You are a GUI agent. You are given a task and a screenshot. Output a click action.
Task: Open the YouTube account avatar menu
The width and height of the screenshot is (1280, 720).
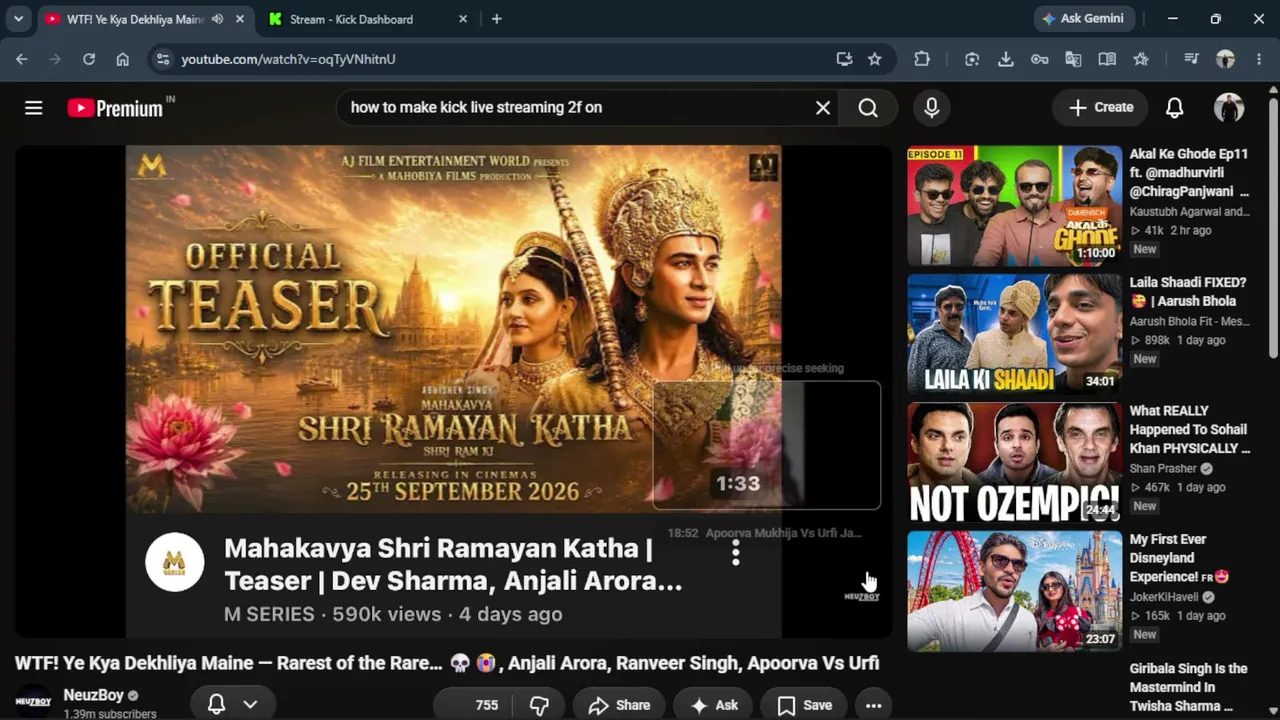click(1229, 108)
